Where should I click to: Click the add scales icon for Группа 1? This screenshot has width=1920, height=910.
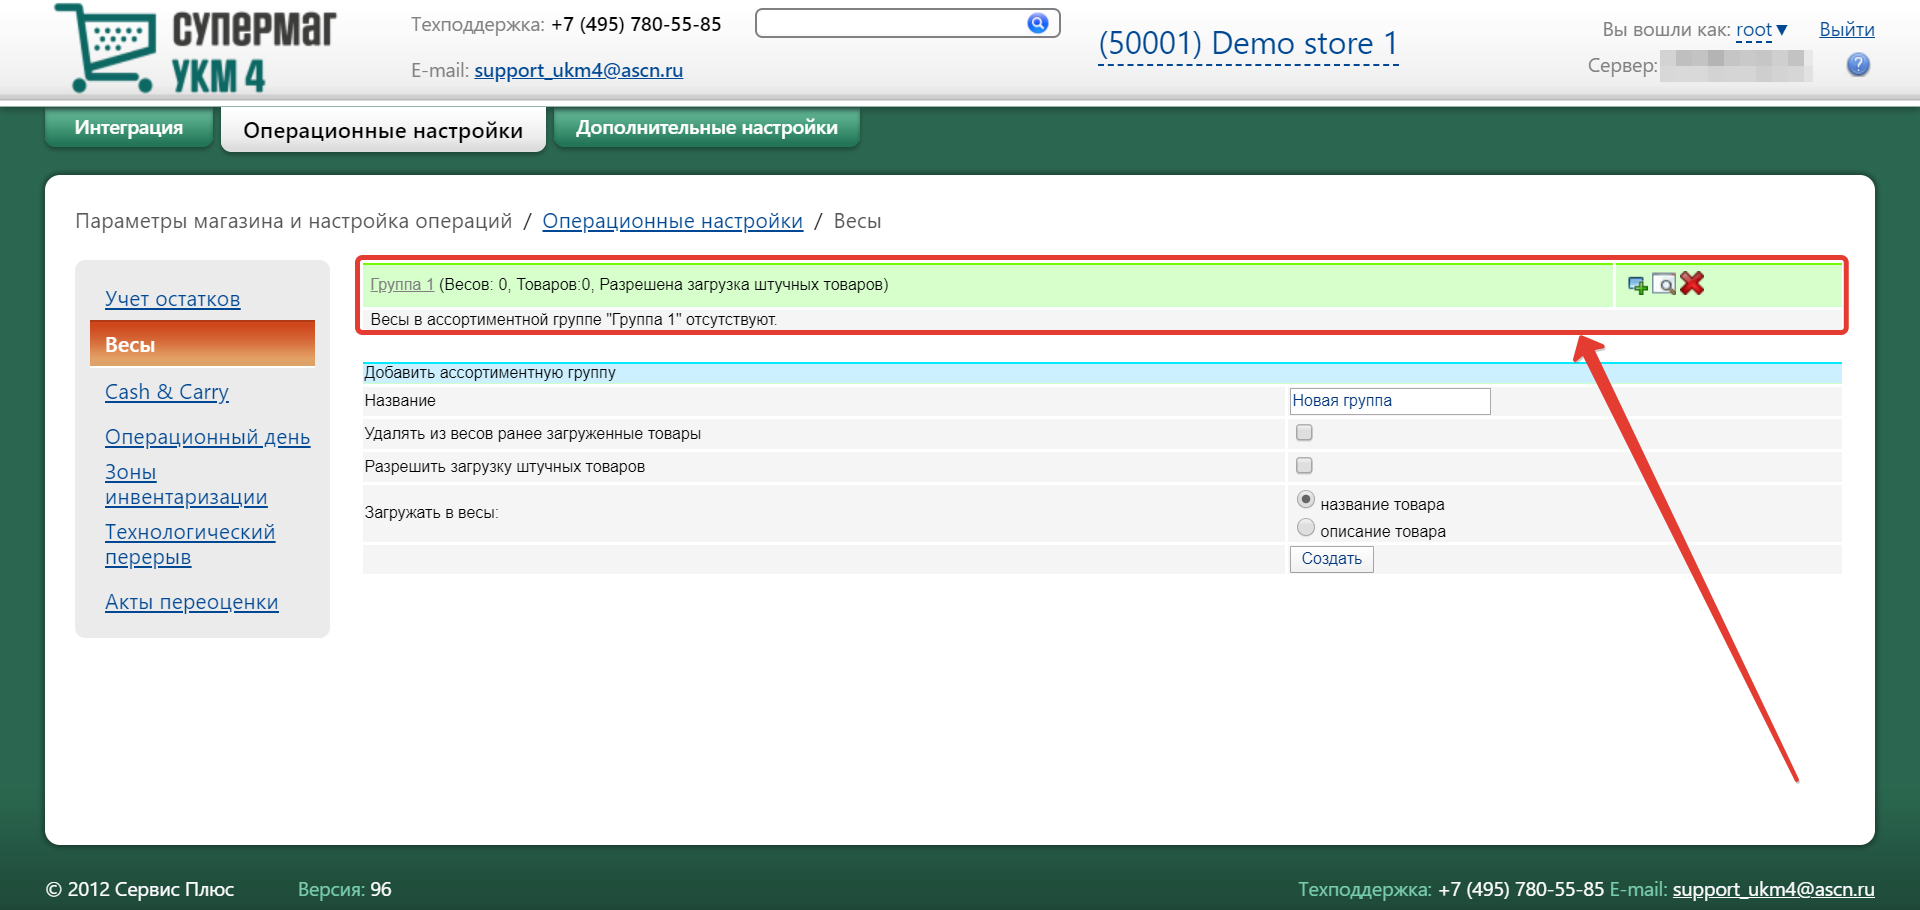(x=1637, y=285)
